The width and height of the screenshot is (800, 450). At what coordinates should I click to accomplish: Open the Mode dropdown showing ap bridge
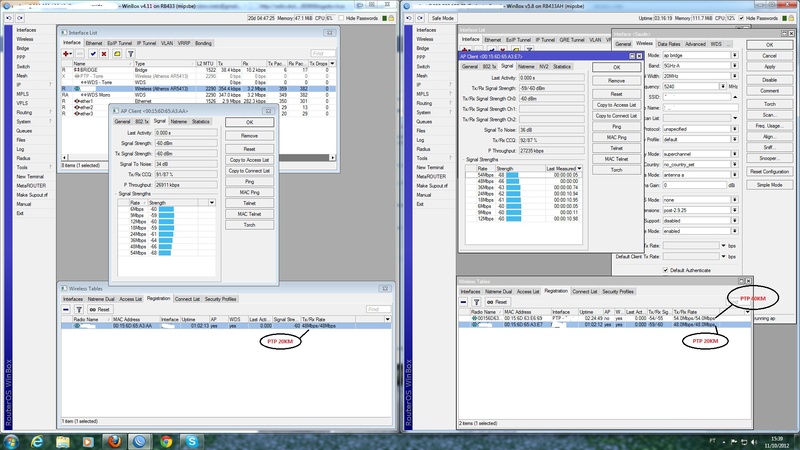click(x=735, y=55)
